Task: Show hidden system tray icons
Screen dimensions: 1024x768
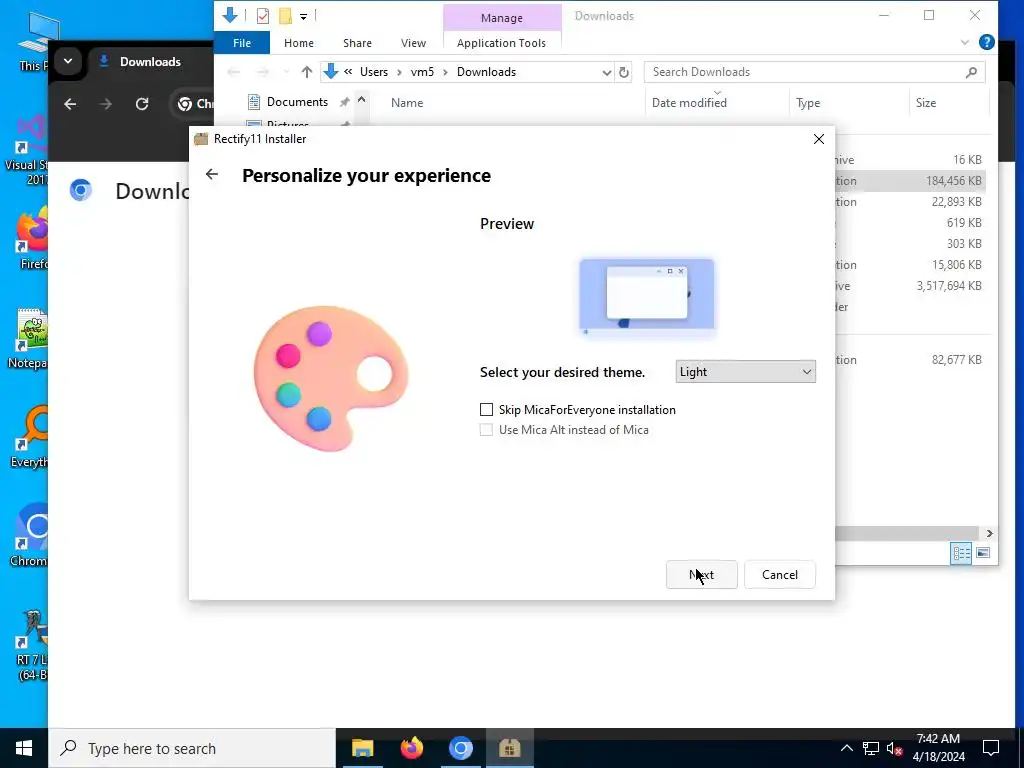Action: point(846,748)
